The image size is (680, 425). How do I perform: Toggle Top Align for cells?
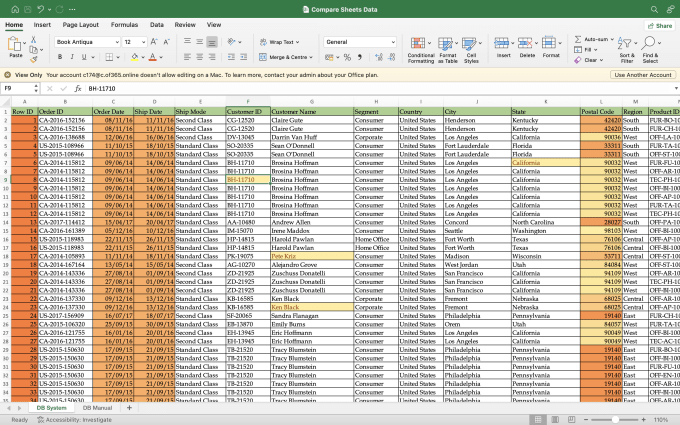(187, 42)
